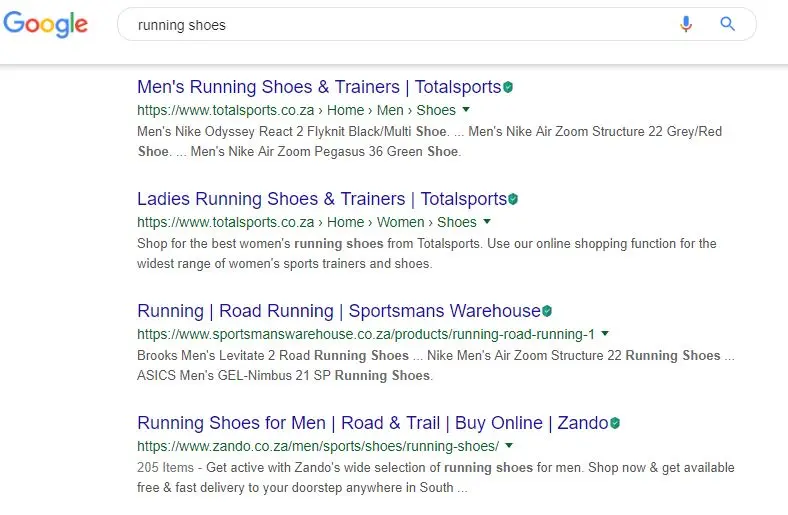
Task: Click the sportsmanswarehouse.co.za green URL text
Action: [x=365, y=334]
